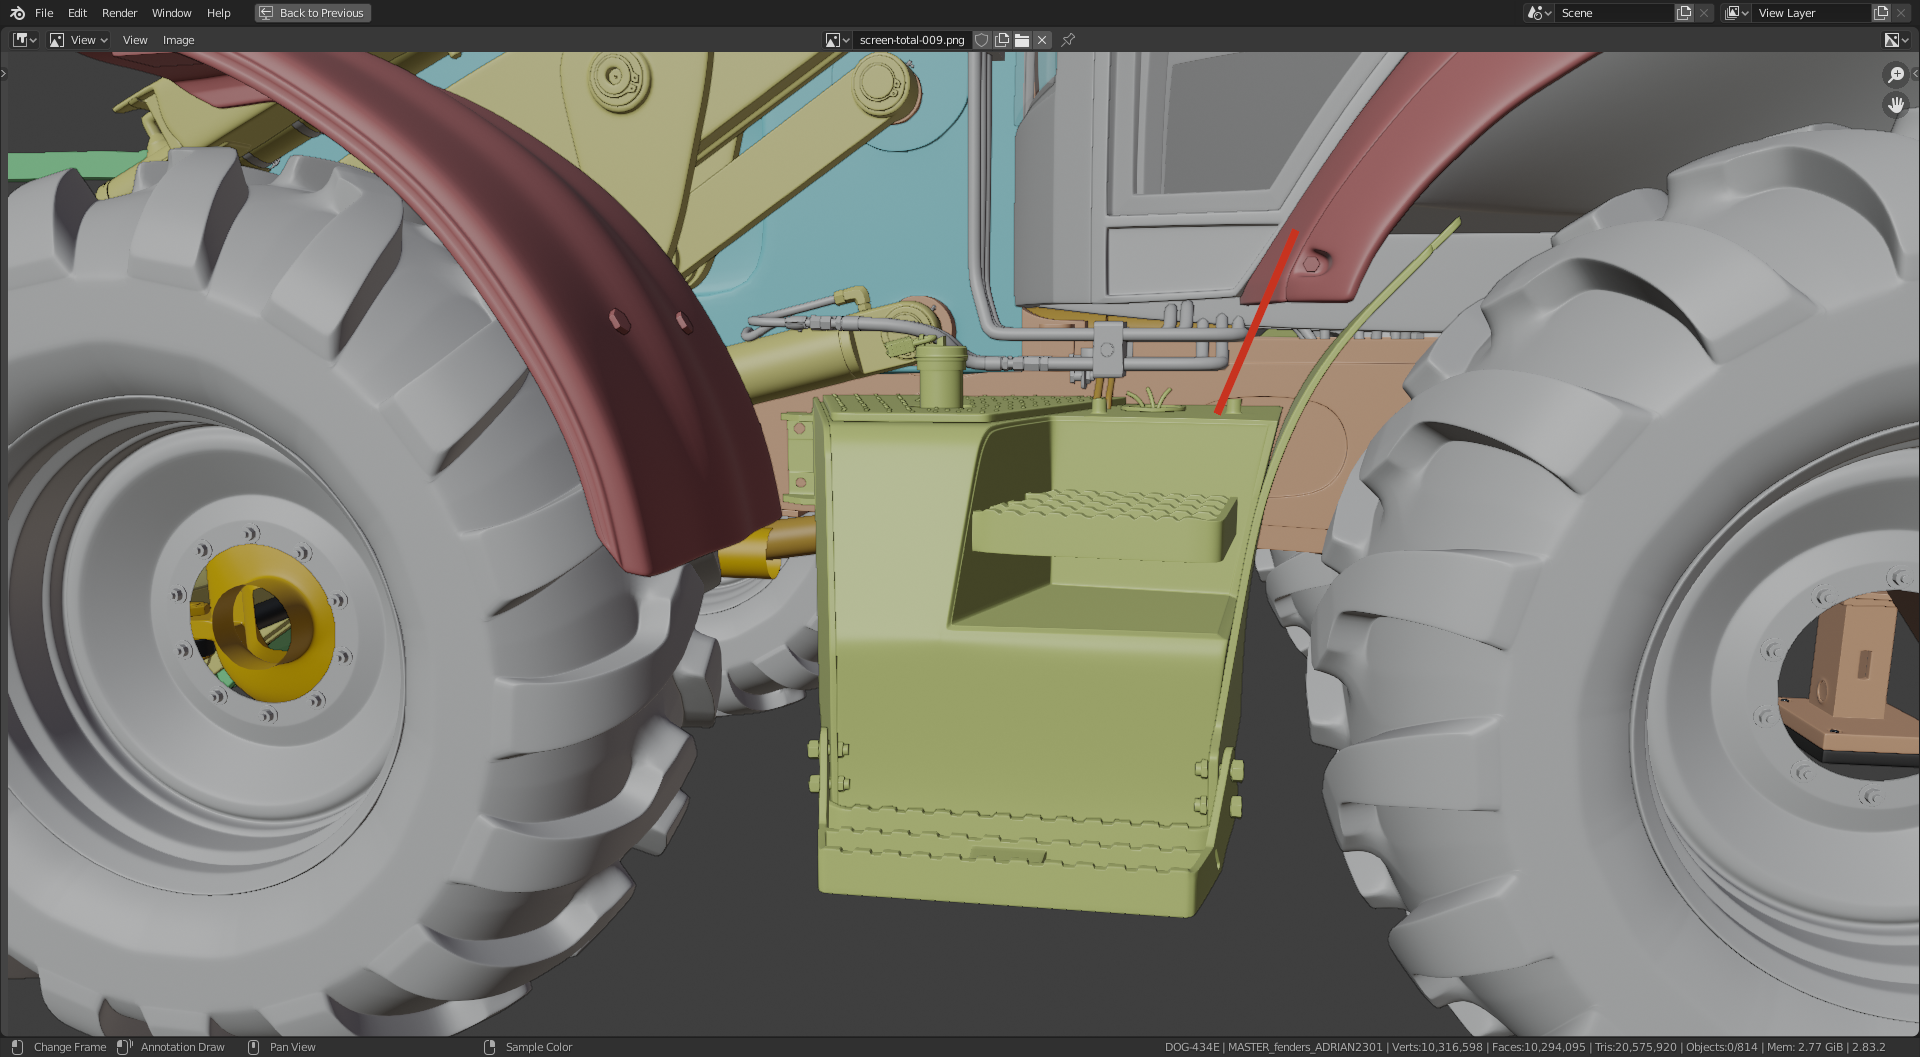Click the 2.83.2 version text
The image size is (1920, 1057).
pos(1869,1047)
